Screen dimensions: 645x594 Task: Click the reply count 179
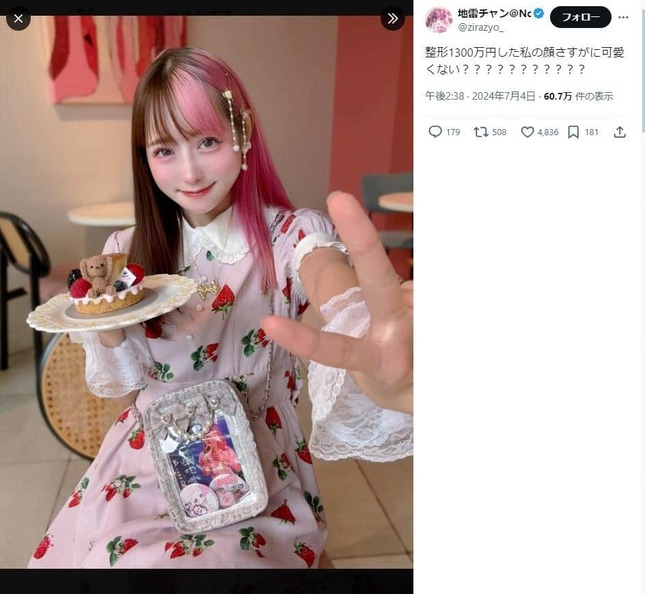(453, 132)
